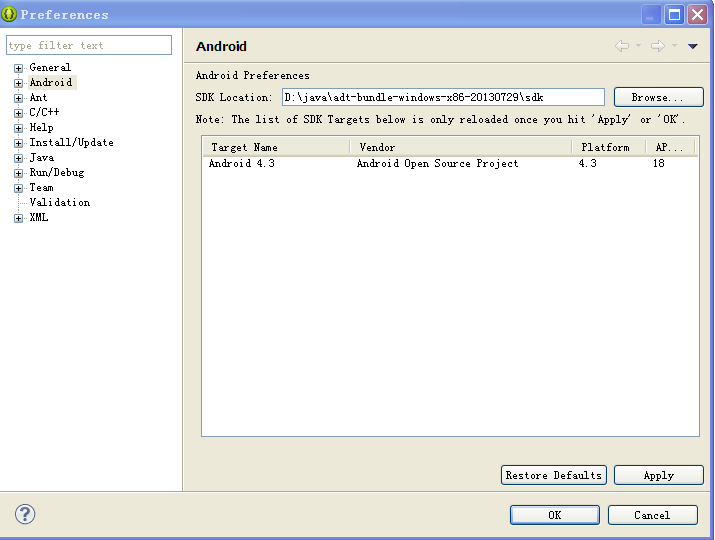The height and width of the screenshot is (540, 715).
Task: Select Java preferences category
Action: click(x=41, y=157)
